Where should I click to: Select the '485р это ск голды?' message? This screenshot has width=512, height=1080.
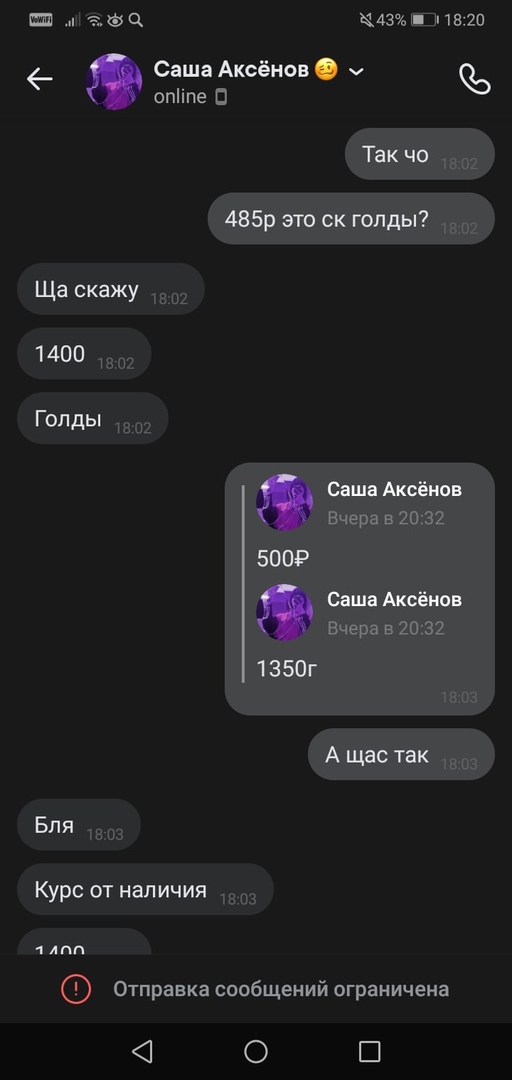tap(351, 219)
